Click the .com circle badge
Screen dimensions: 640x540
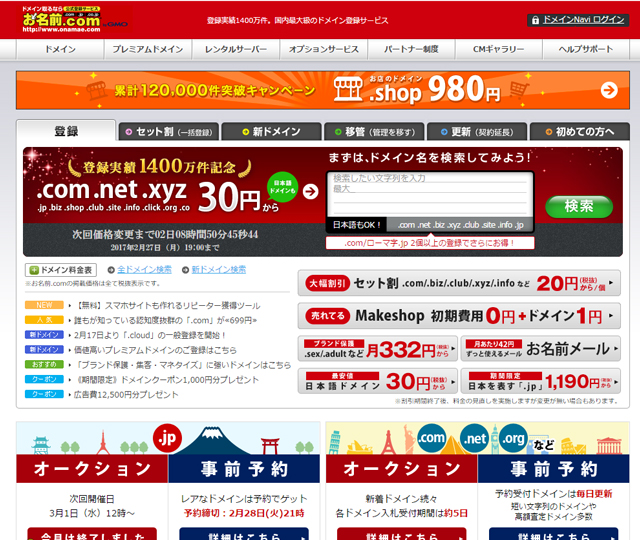[x=431, y=438]
